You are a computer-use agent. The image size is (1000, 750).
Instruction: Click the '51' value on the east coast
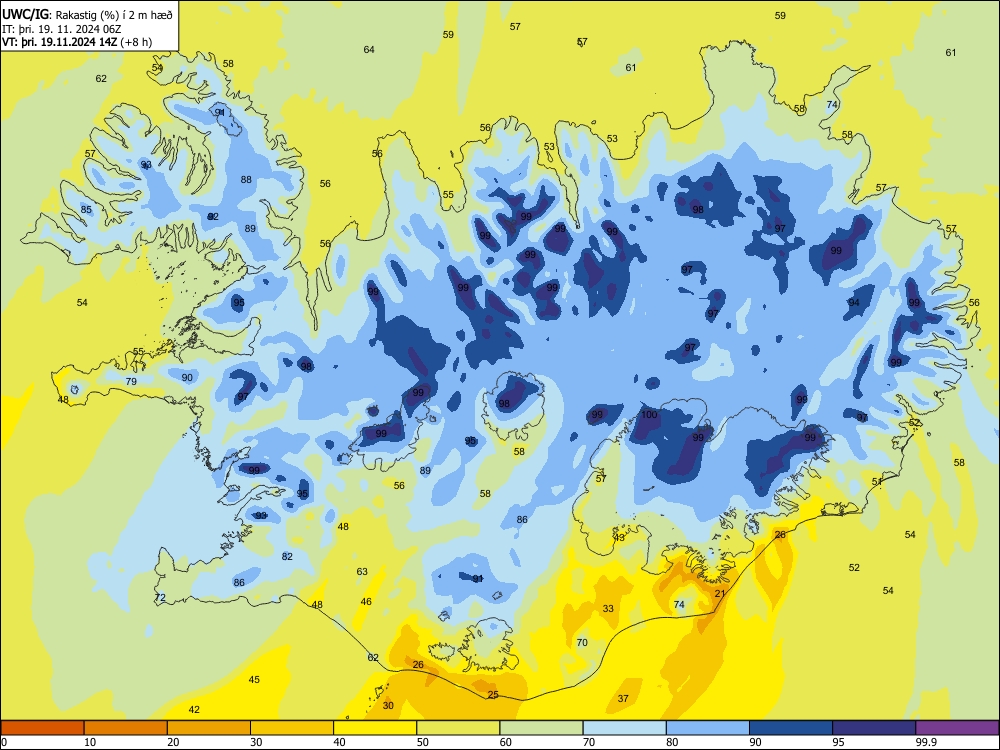pos(878,482)
